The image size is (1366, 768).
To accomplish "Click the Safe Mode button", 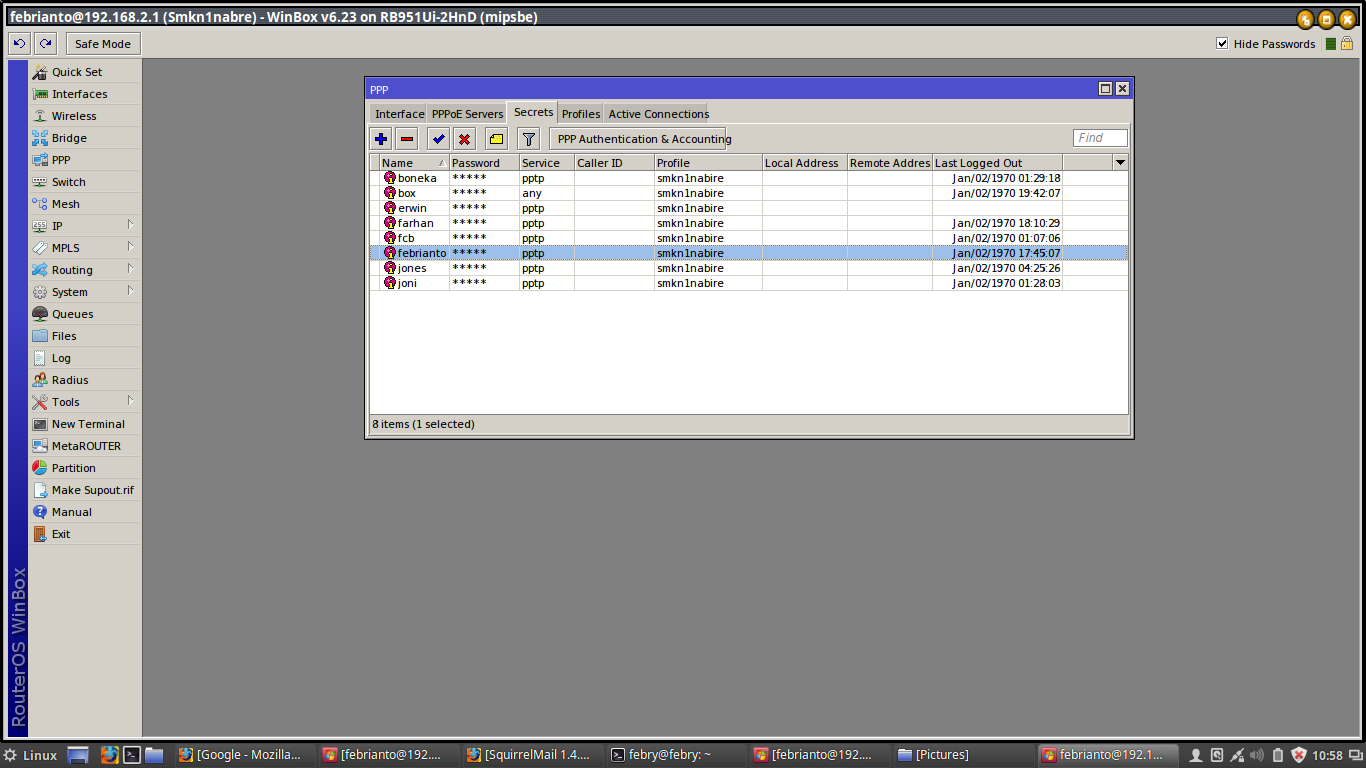I will tap(103, 43).
